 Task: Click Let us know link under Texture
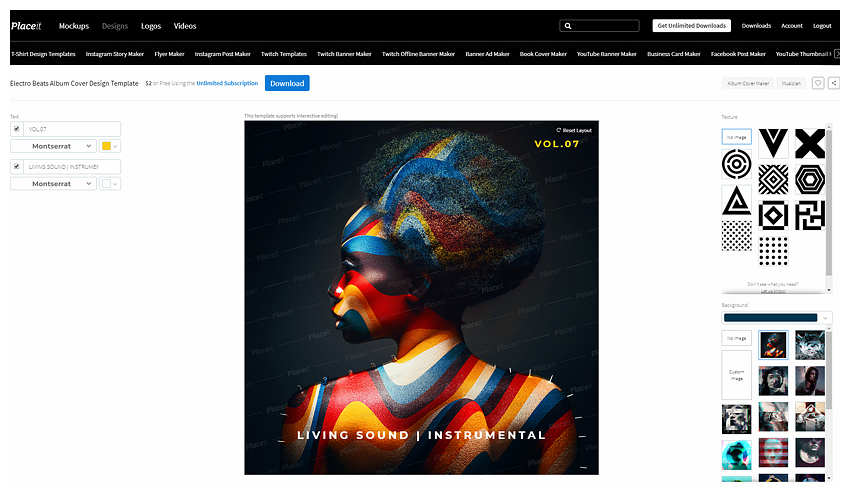[772, 291]
